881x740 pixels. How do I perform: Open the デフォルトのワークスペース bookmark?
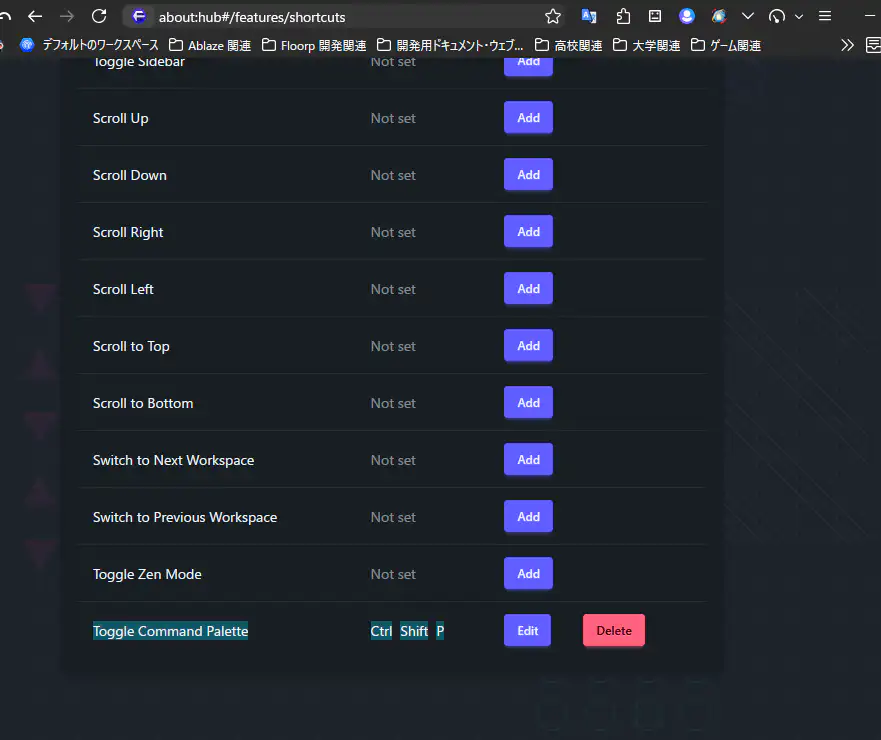pos(89,45)
